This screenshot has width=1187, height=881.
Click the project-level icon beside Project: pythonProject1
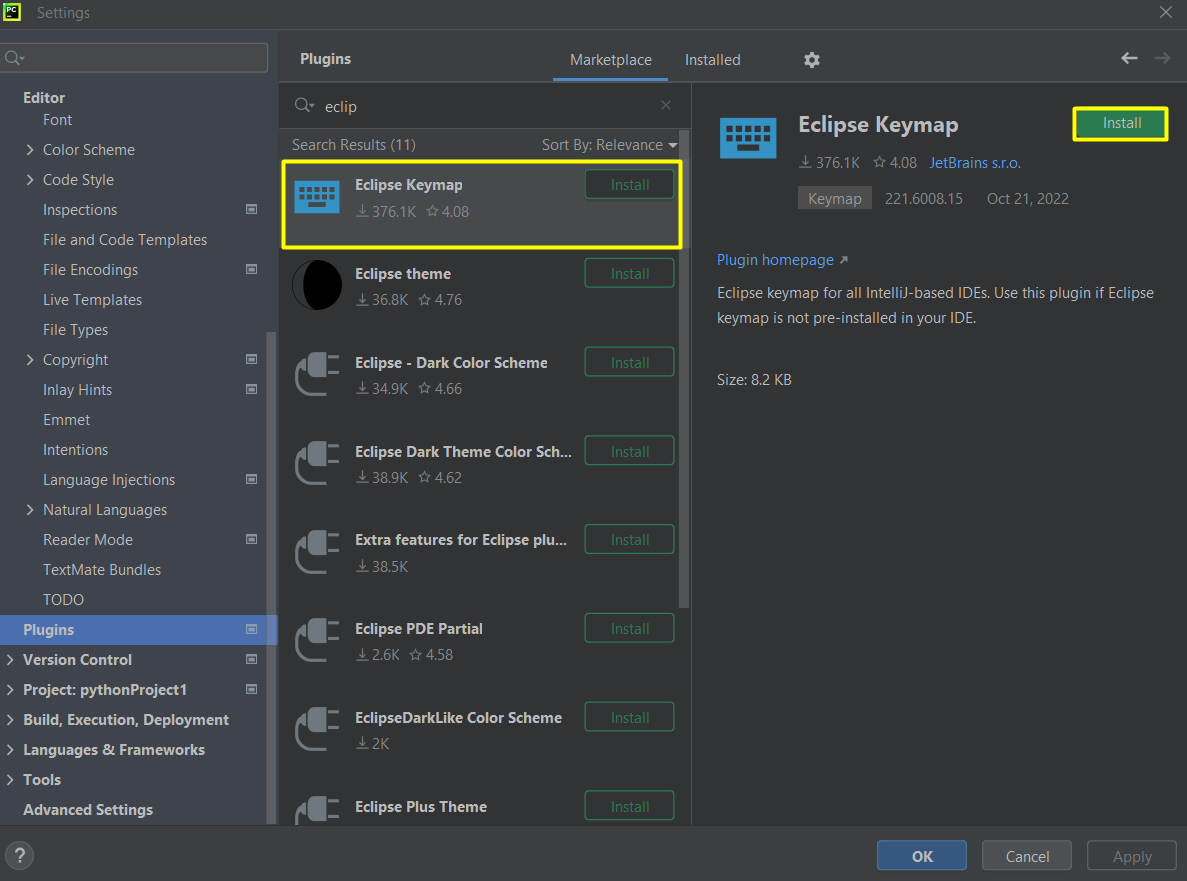click(x=251, y=690)
